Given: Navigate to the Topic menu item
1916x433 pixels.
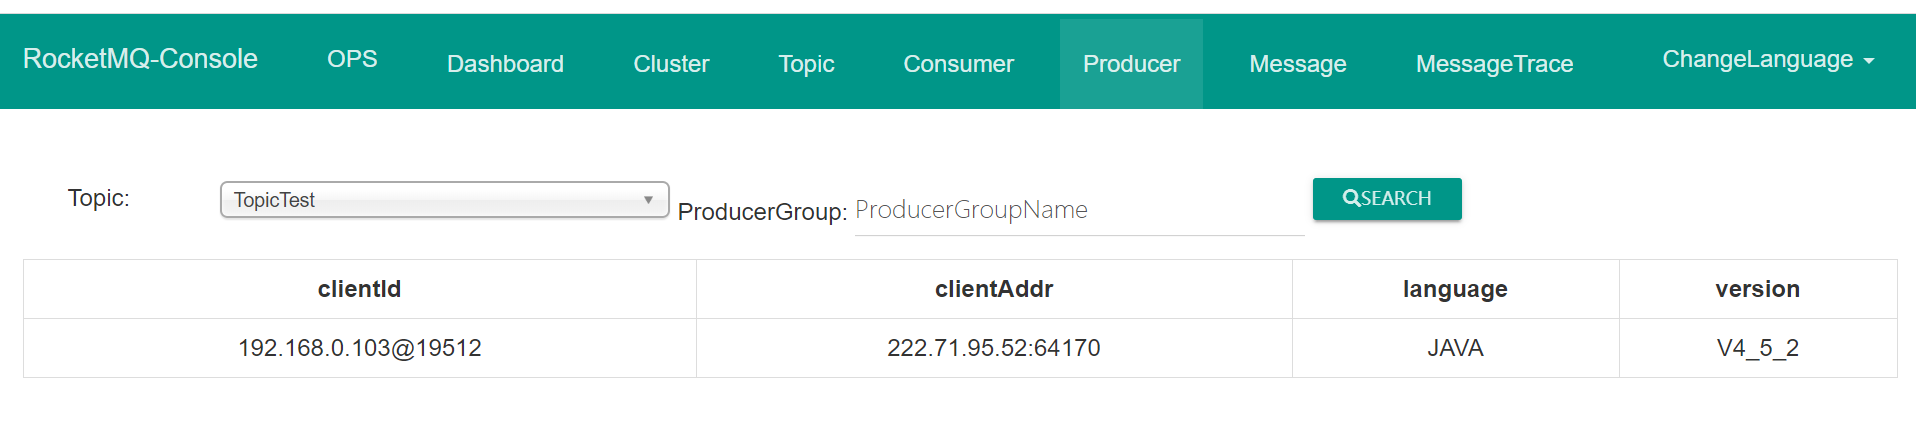Looking at the screenshot, I should point(806,64).
